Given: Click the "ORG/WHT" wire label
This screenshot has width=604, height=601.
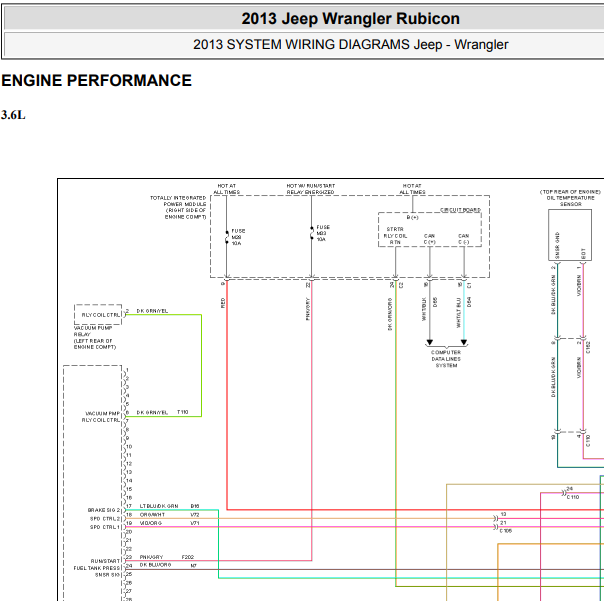Looking at the screenshot, I should tap(152, 515).
